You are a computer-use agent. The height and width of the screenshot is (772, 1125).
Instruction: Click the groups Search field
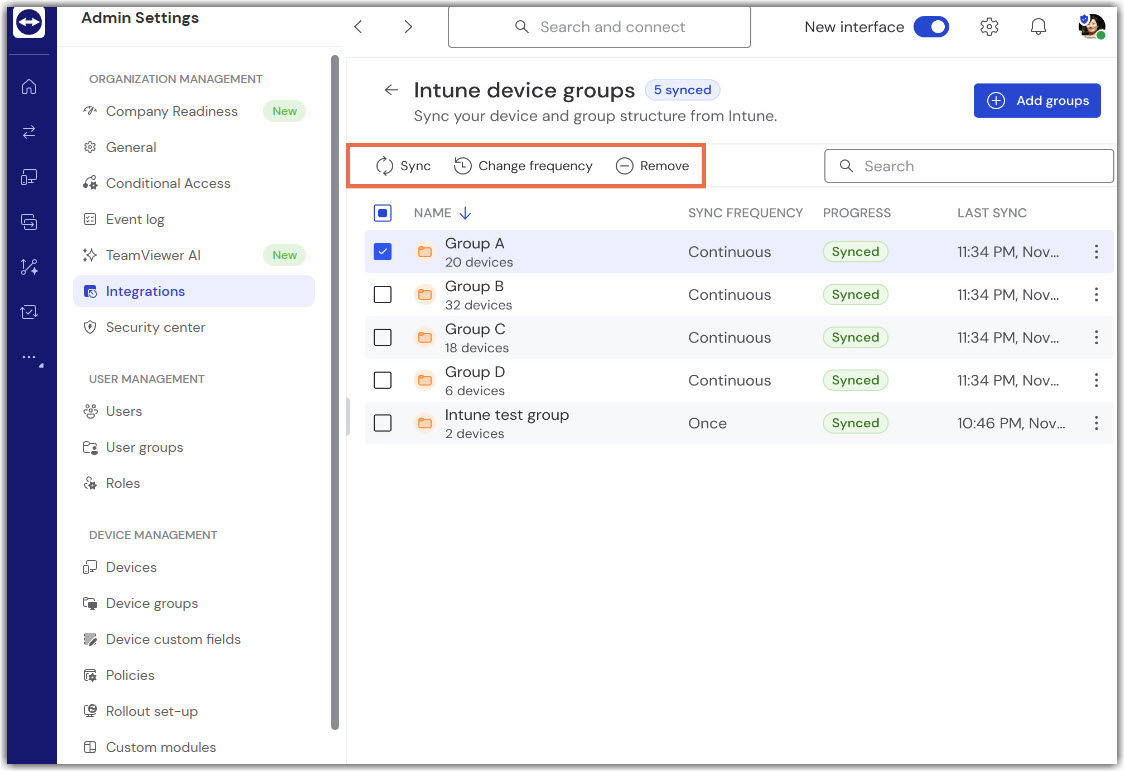(969, 166)
